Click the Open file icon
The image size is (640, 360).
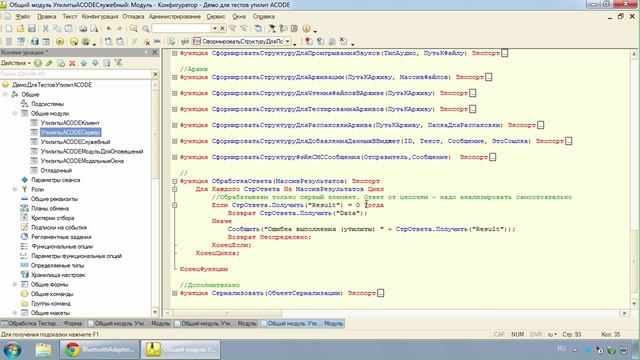[x=20, y=29]
